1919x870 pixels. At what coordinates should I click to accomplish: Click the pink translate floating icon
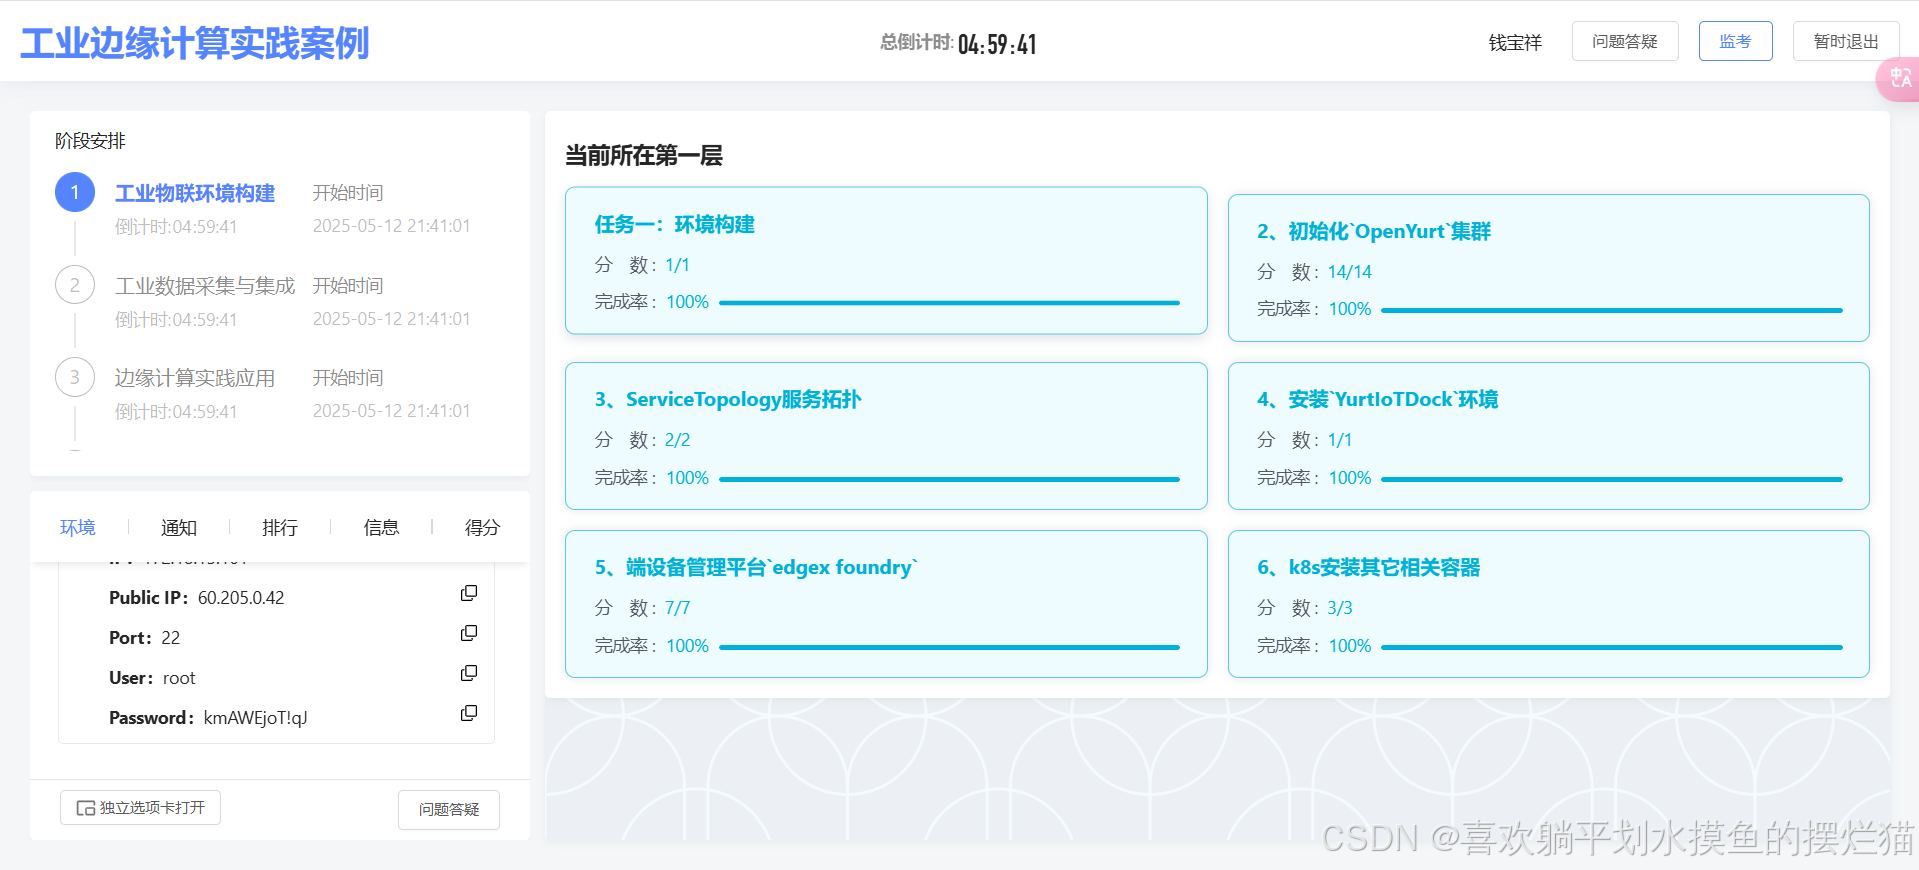(1898, 78)
